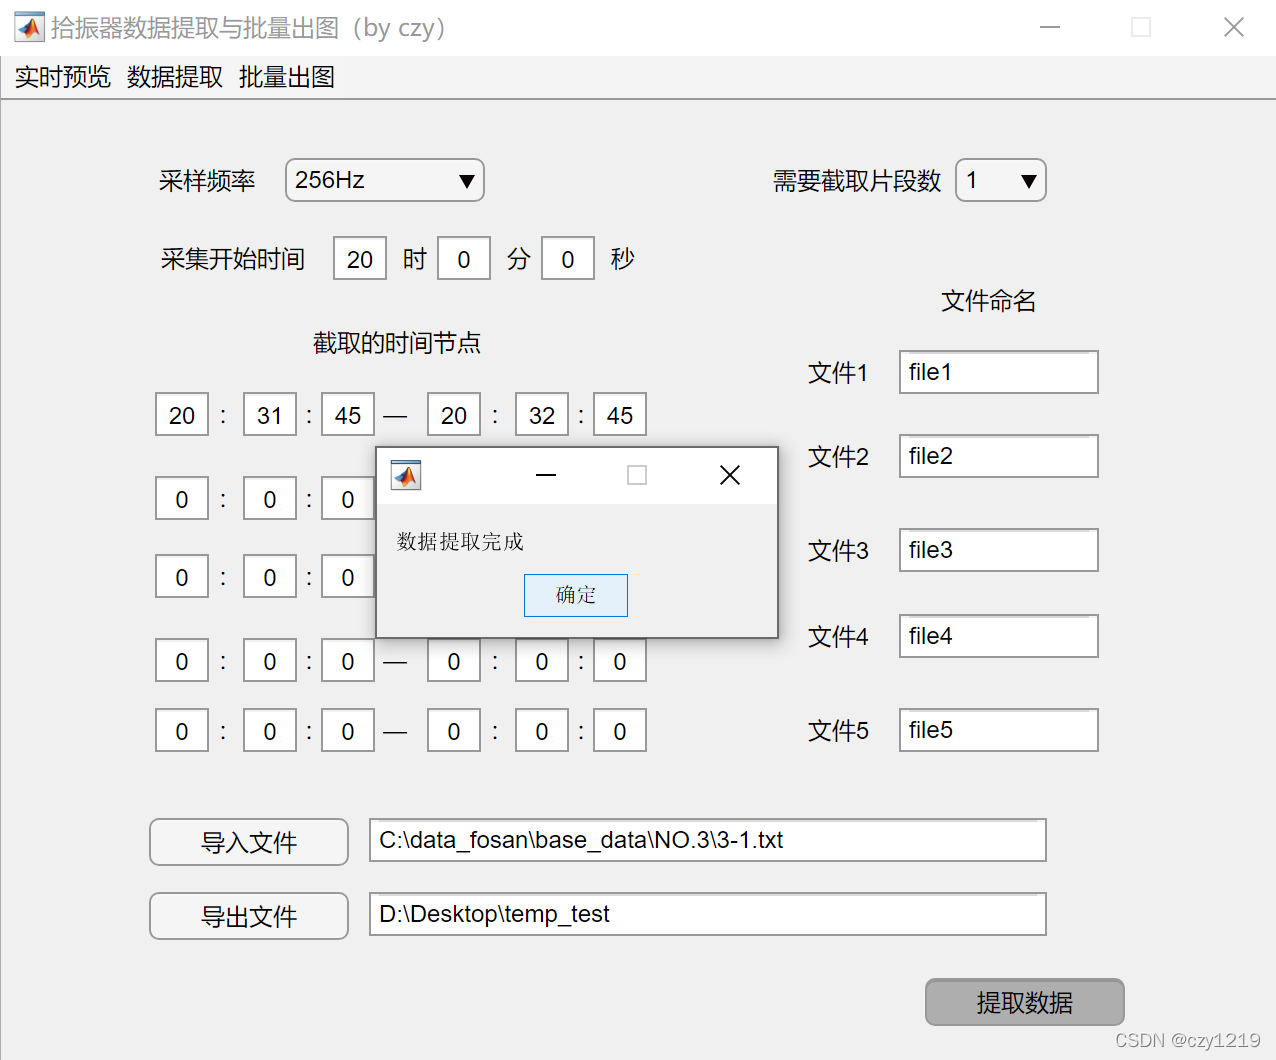Click the 采集开始时间 hour field

tap(360, 259)
